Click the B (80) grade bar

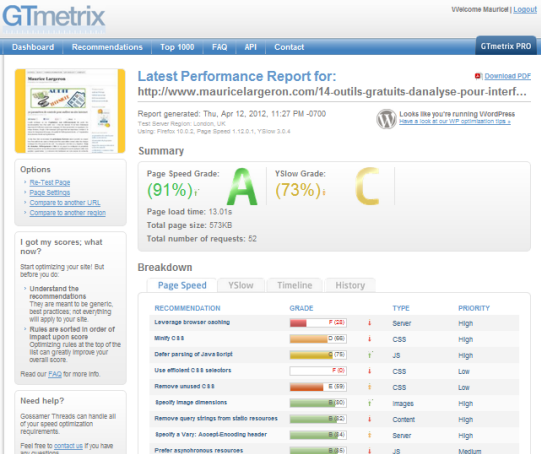point(318,403)
